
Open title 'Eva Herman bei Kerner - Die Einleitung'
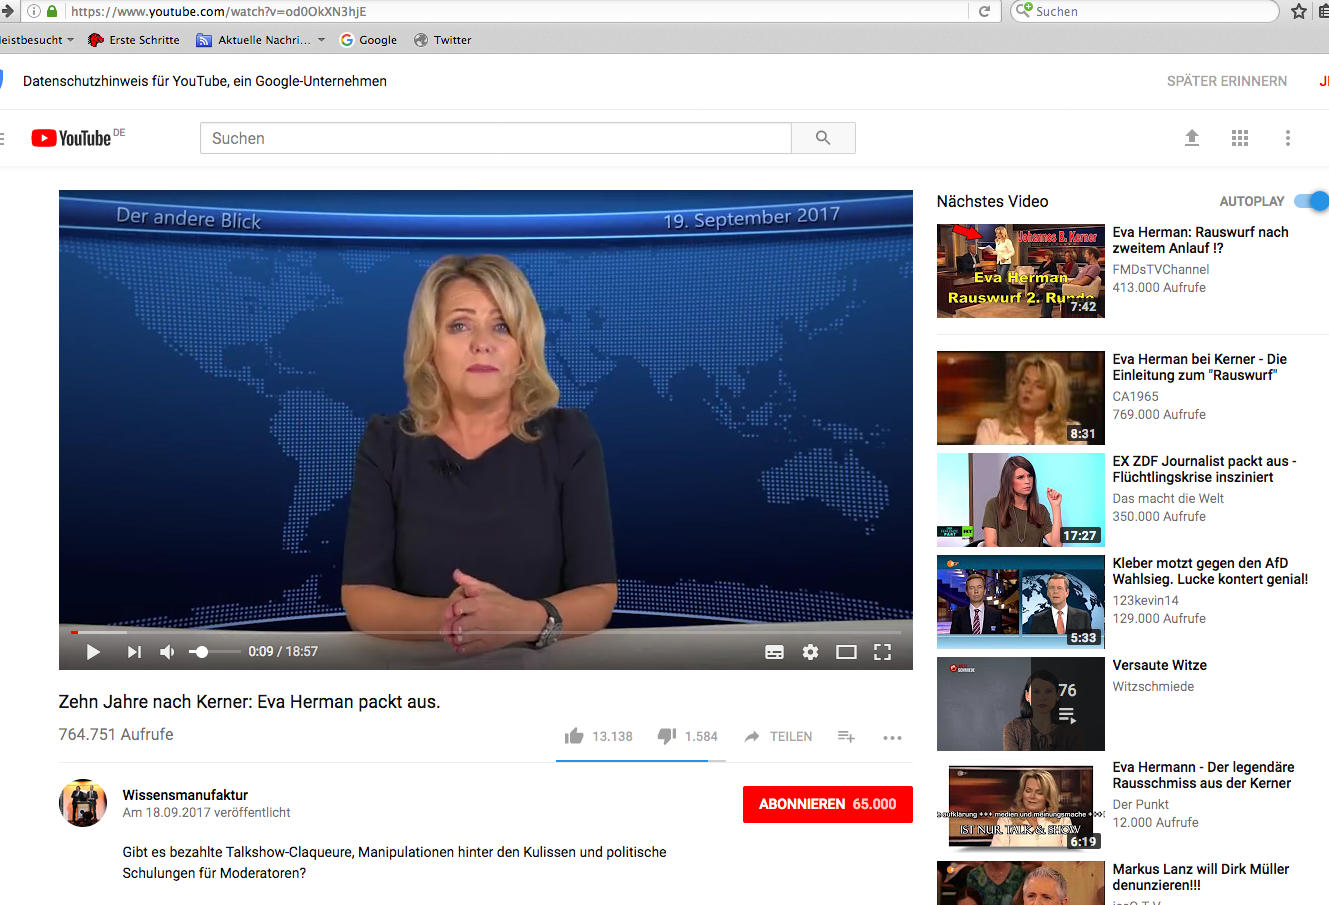click(1200, 367)
